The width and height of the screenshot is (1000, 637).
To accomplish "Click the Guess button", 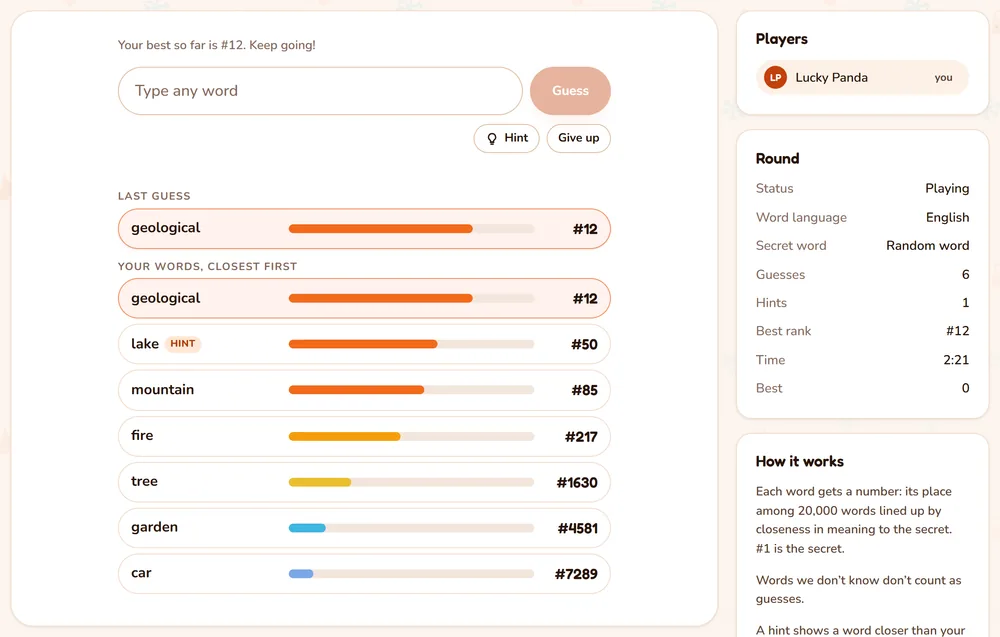I will pos(570,91).
